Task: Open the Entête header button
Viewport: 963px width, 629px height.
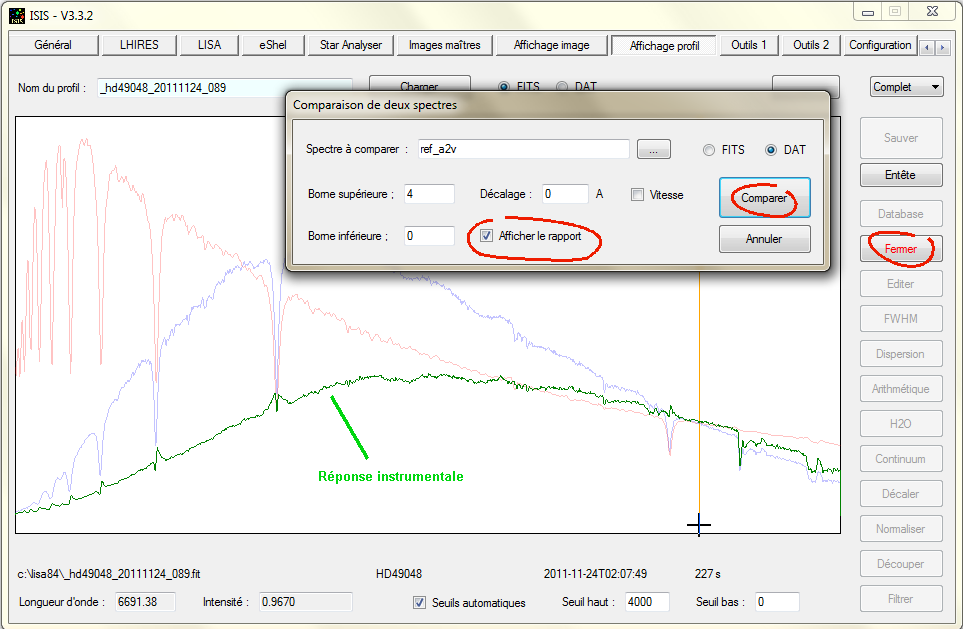Action: pyautogui.click(x=900, y=175)
